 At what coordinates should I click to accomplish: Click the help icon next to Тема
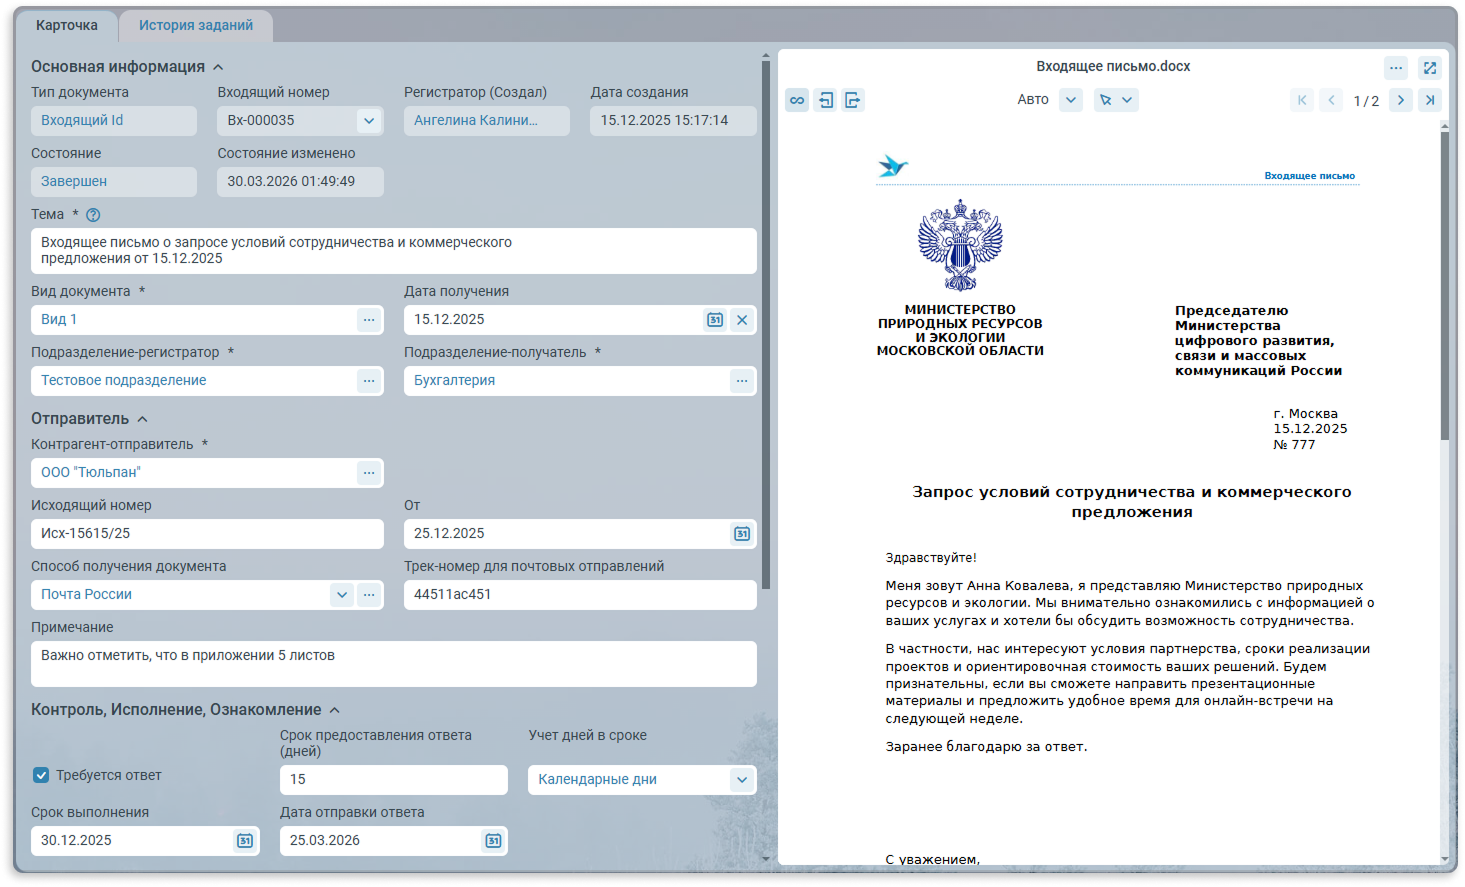coord(93,215)
